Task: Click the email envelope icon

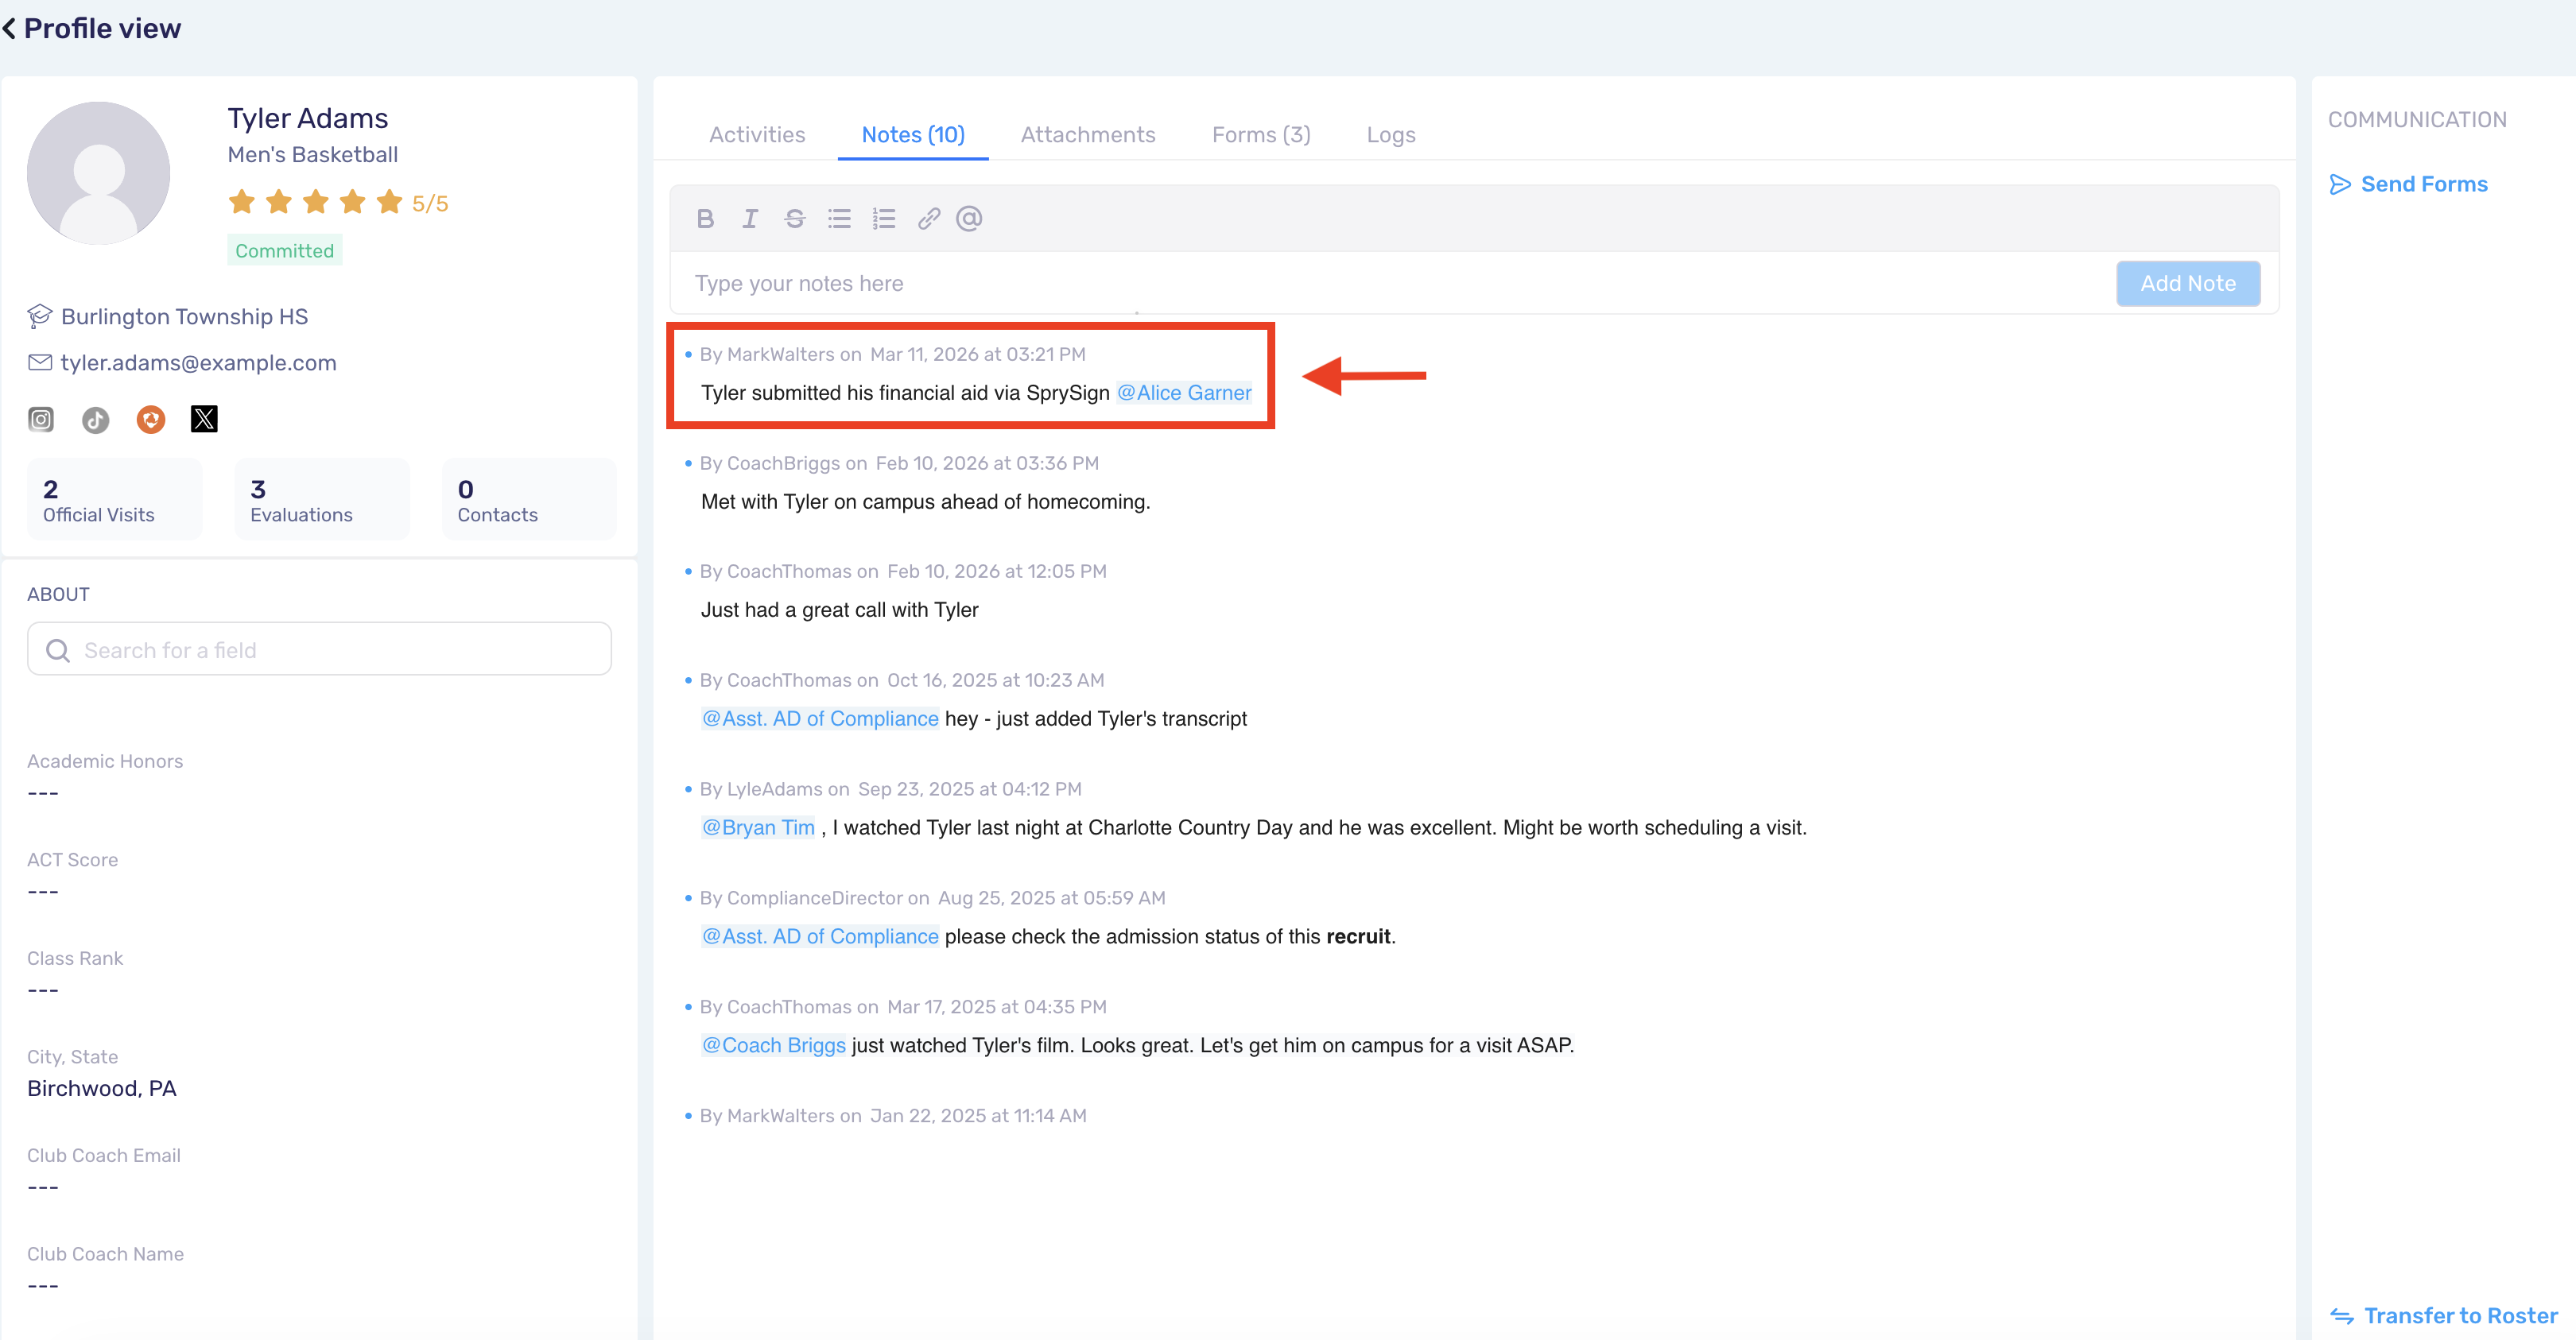Action: point(40,362)
